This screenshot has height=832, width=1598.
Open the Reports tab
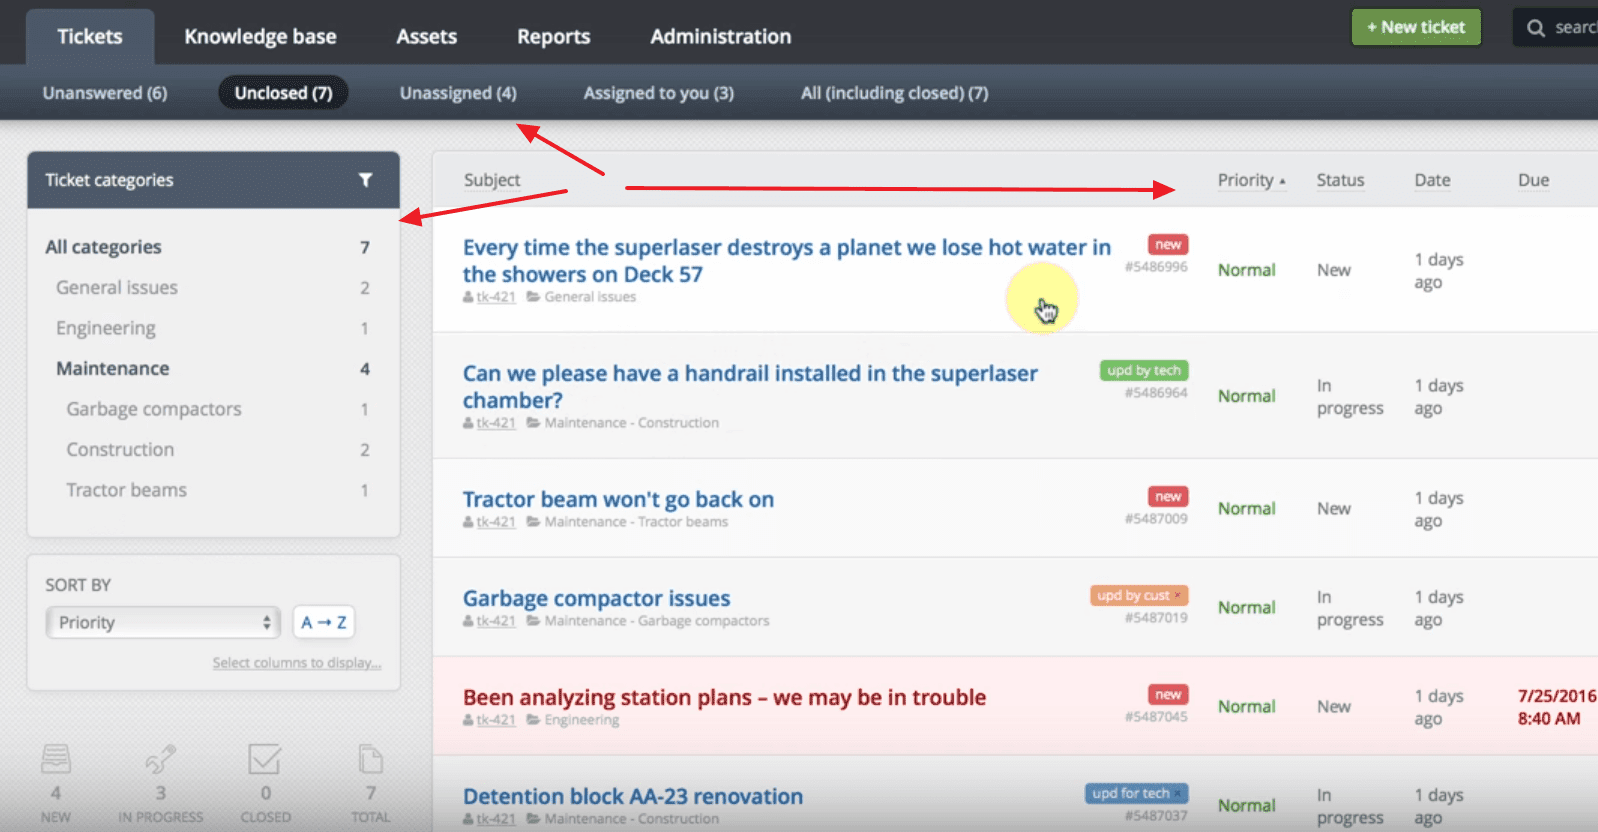[553, 37]
